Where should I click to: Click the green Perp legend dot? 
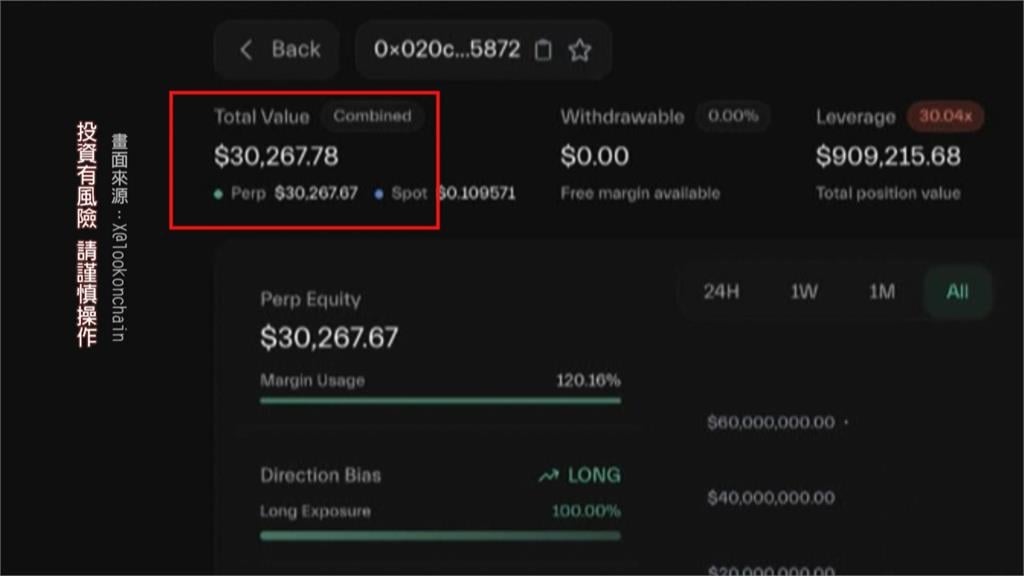(219, 194)
